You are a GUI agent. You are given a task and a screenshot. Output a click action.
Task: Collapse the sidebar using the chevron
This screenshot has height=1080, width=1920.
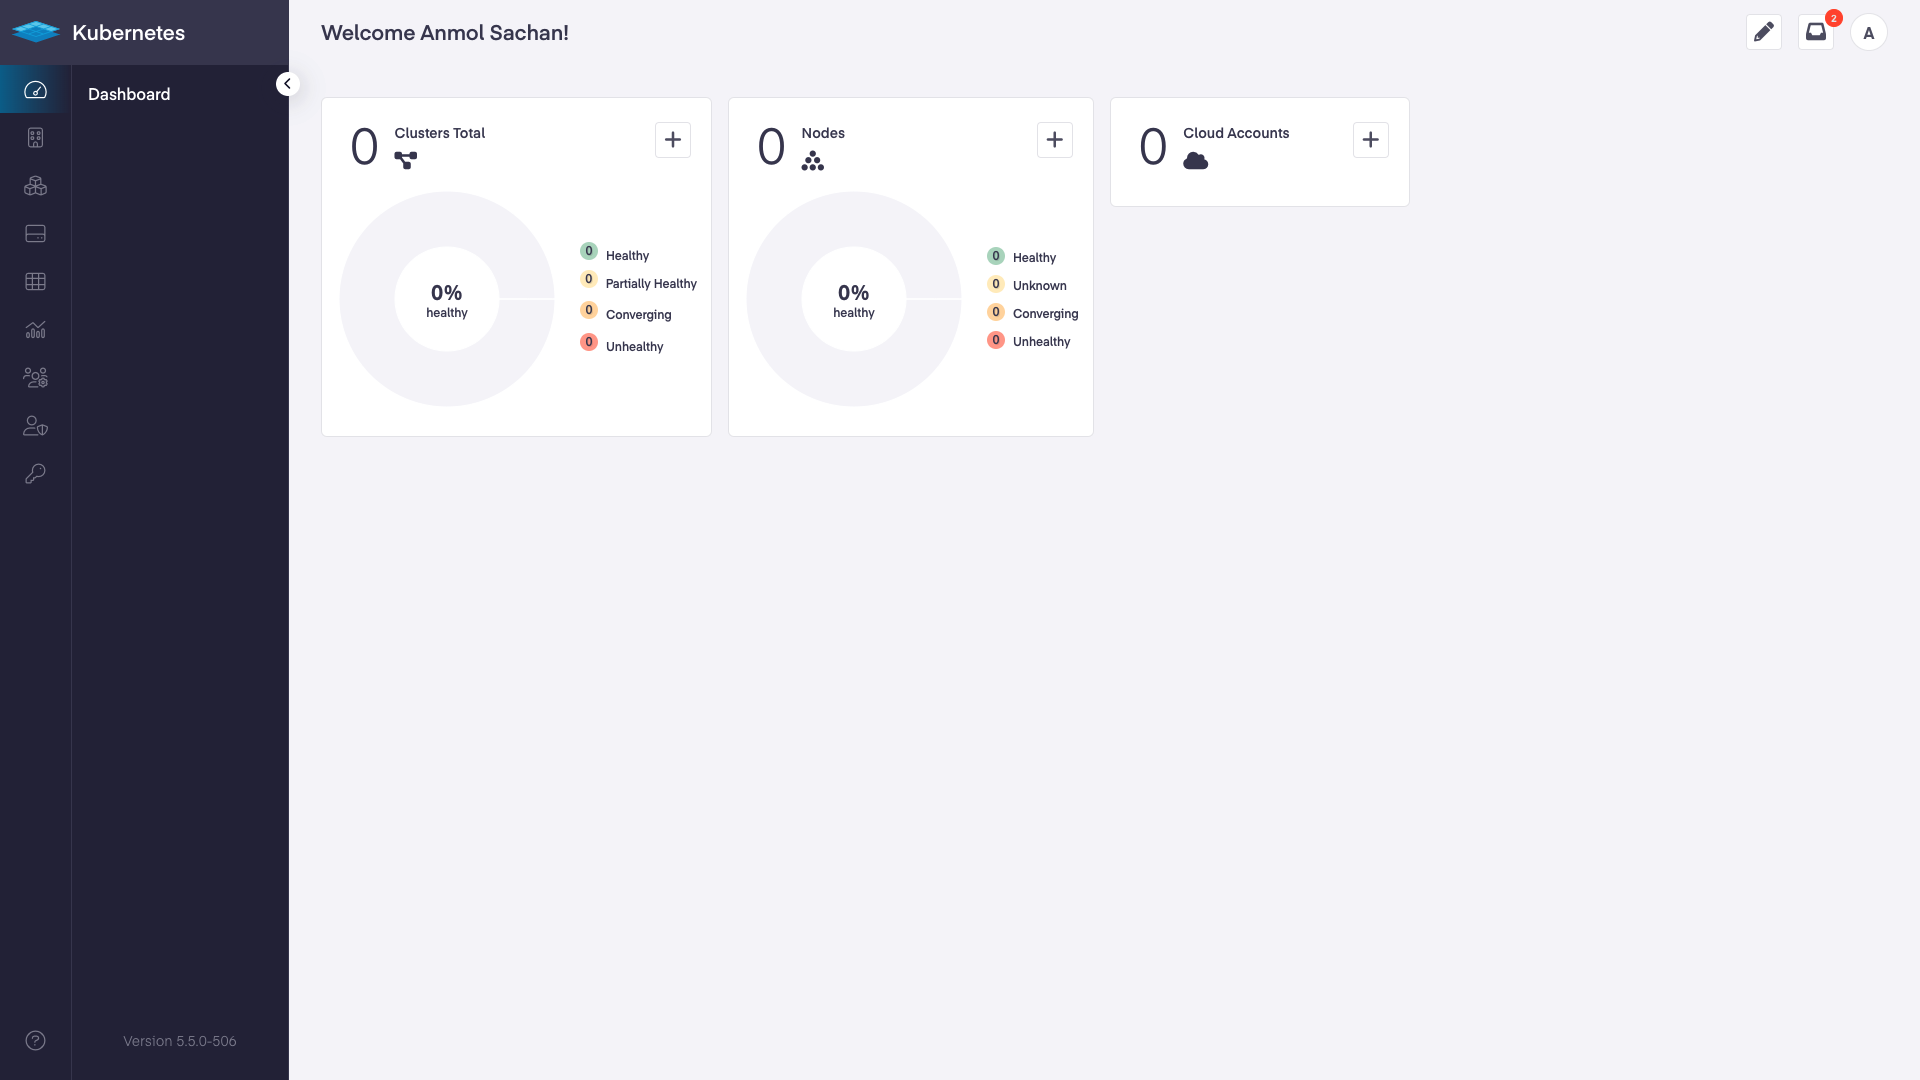tap(288, 83)
